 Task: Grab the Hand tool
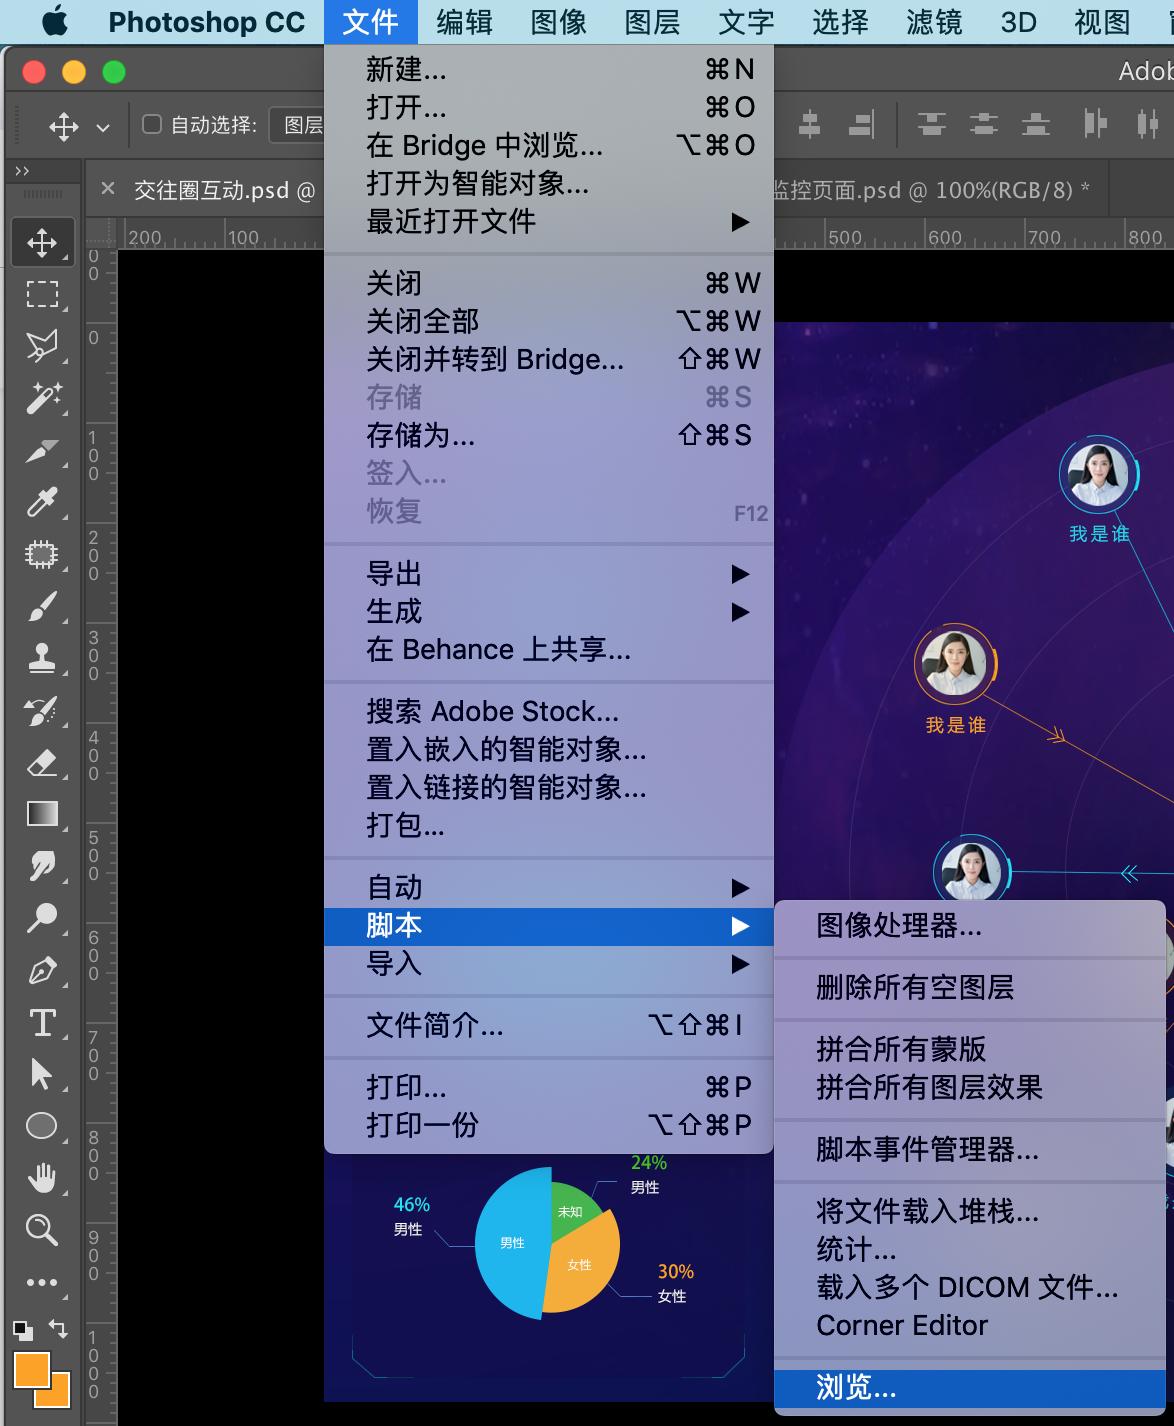pos(42,1178)
